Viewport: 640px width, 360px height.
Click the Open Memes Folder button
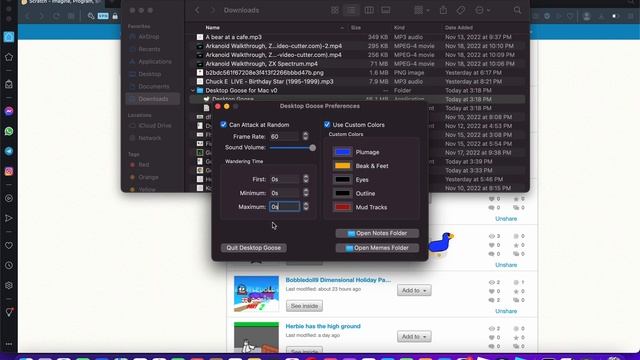[x=377, y=248]
